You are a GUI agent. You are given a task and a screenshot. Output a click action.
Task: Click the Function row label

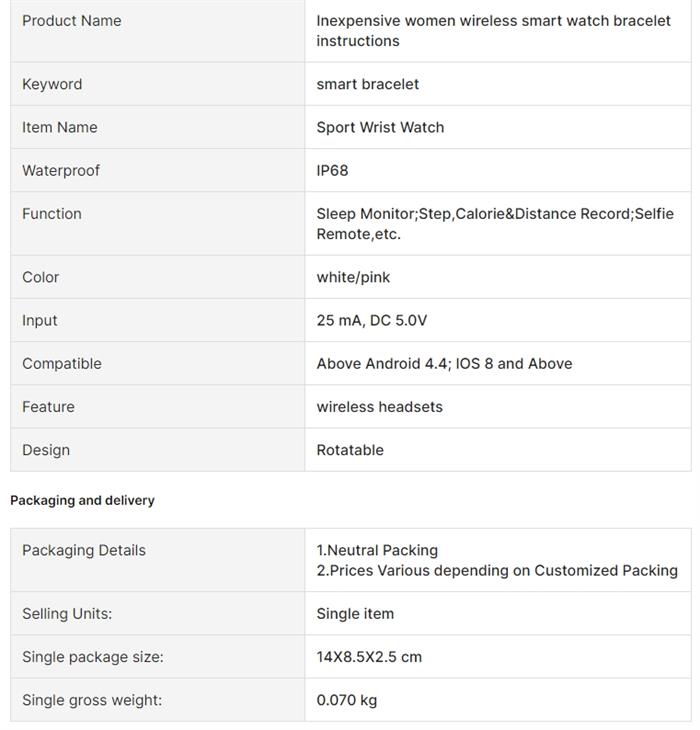click(x=52, y=213)
